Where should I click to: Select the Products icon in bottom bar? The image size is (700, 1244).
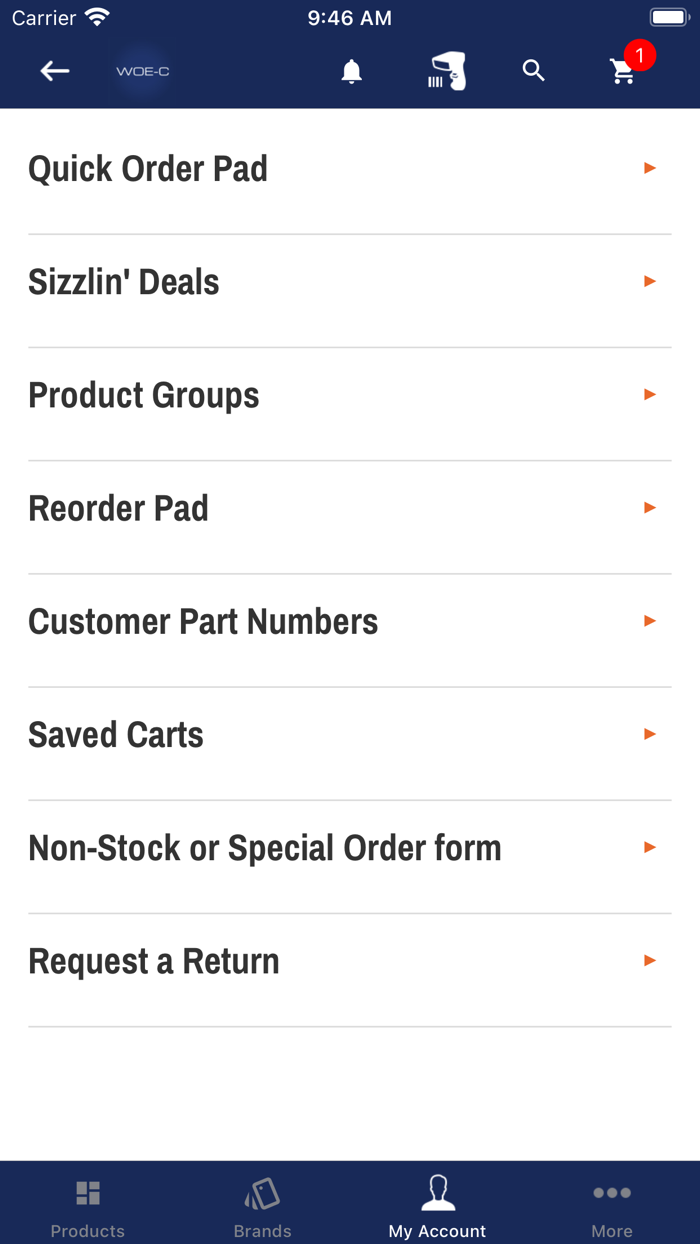pyautogui.click(x=87, y=1203)
